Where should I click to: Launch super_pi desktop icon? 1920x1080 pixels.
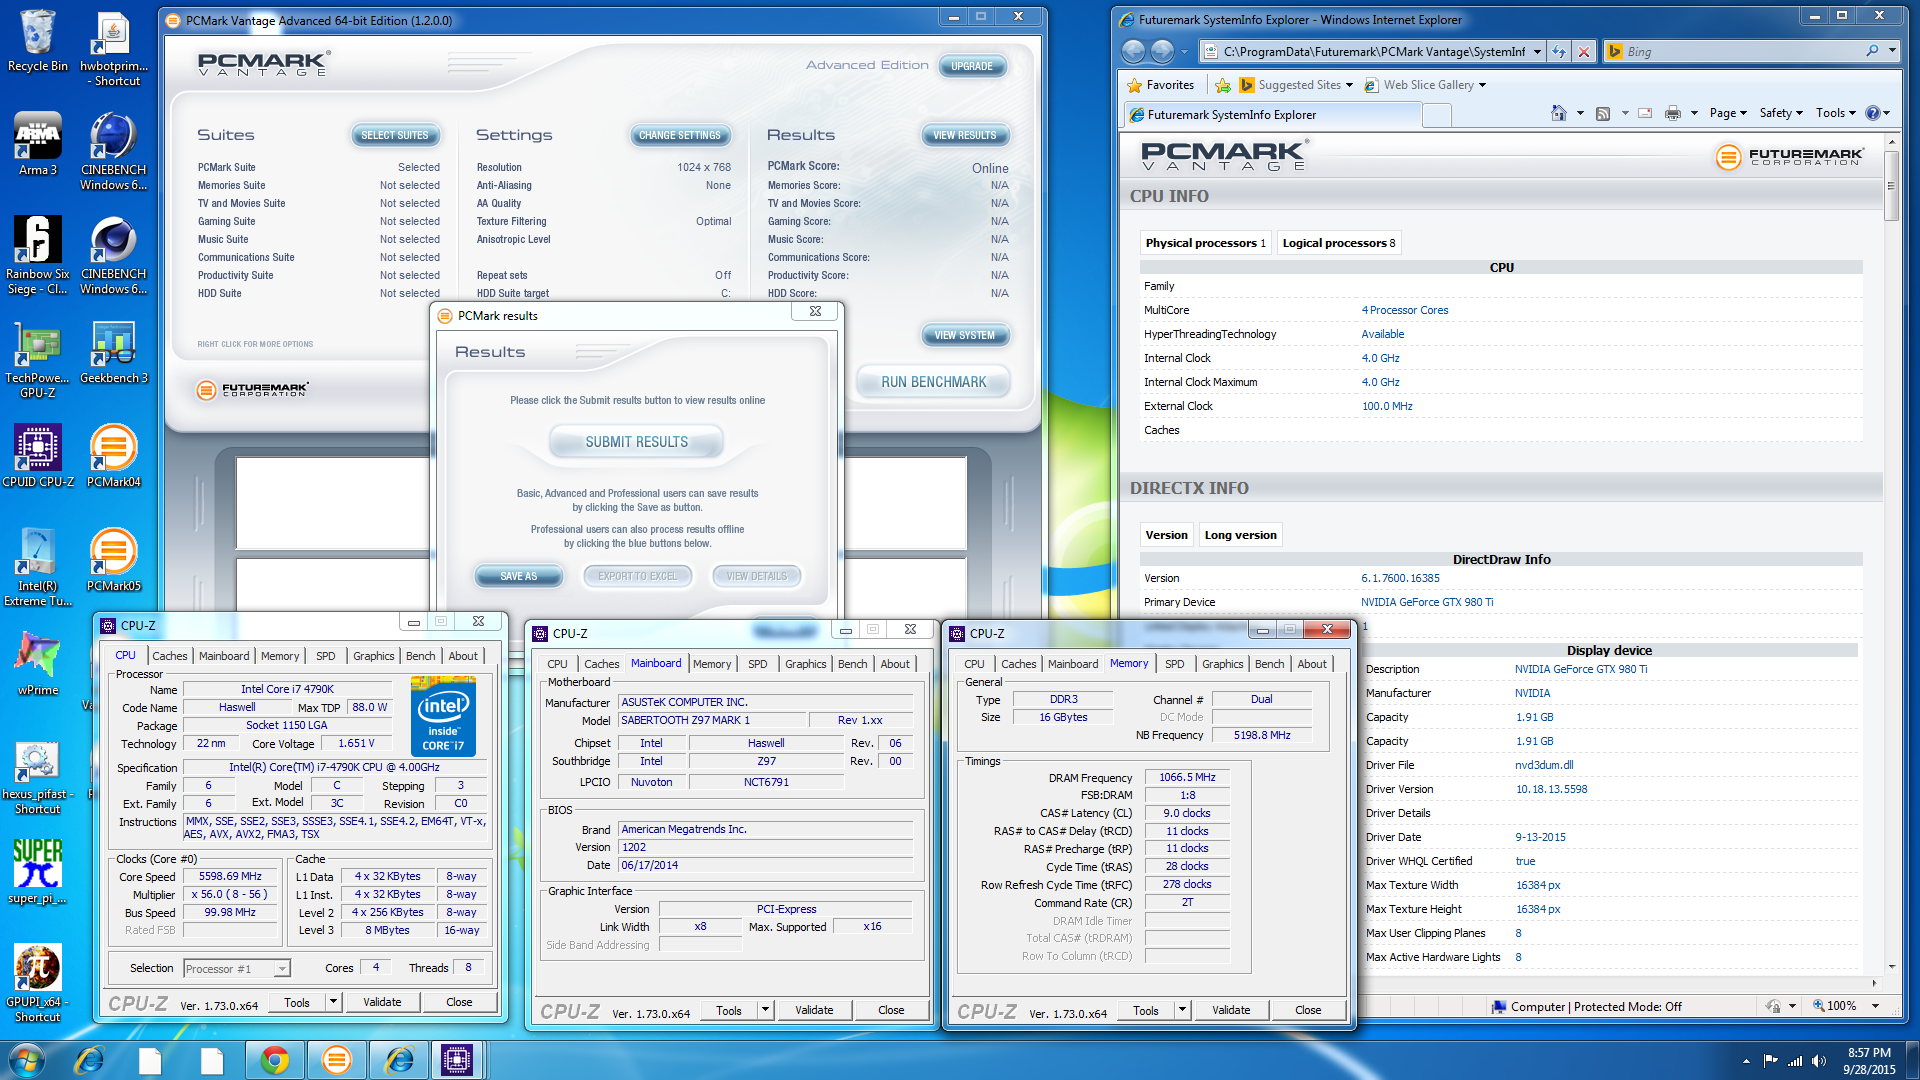[38, 871]
